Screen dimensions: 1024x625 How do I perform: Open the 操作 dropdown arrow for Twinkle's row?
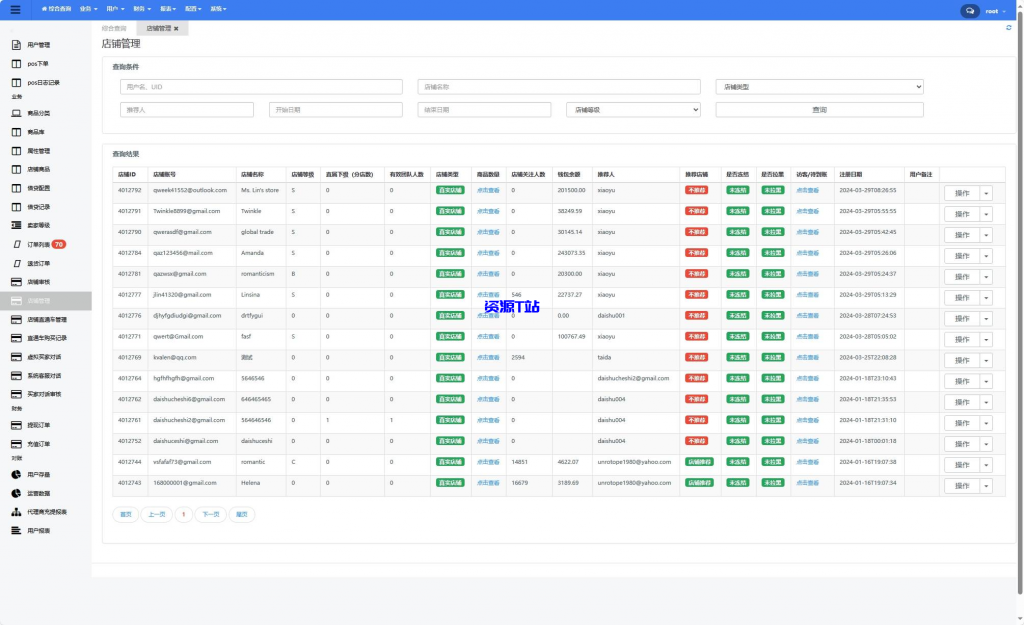pyautogui.click(x=986, y=214)
